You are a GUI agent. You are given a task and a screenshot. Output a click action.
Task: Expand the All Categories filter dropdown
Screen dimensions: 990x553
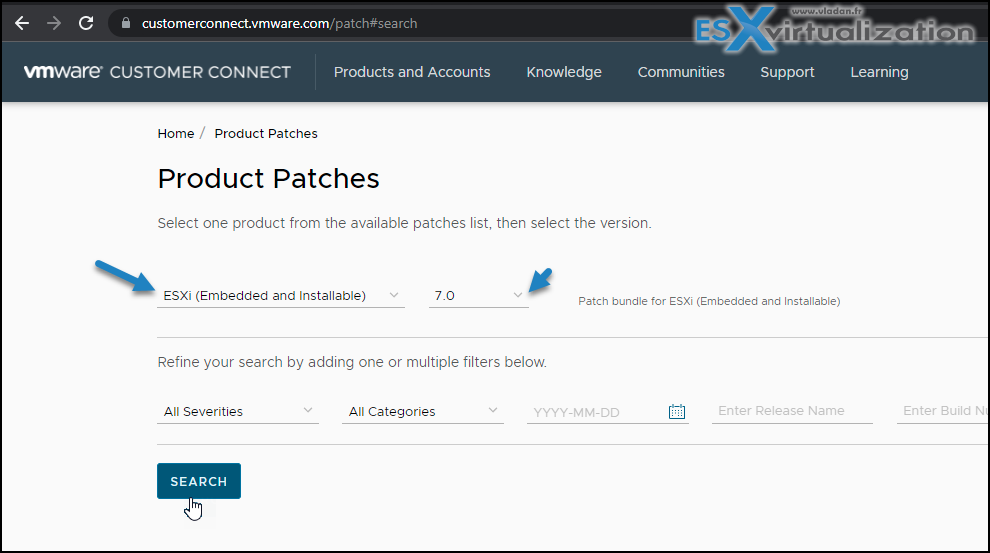pyautogui.click(x=422, y=412)
